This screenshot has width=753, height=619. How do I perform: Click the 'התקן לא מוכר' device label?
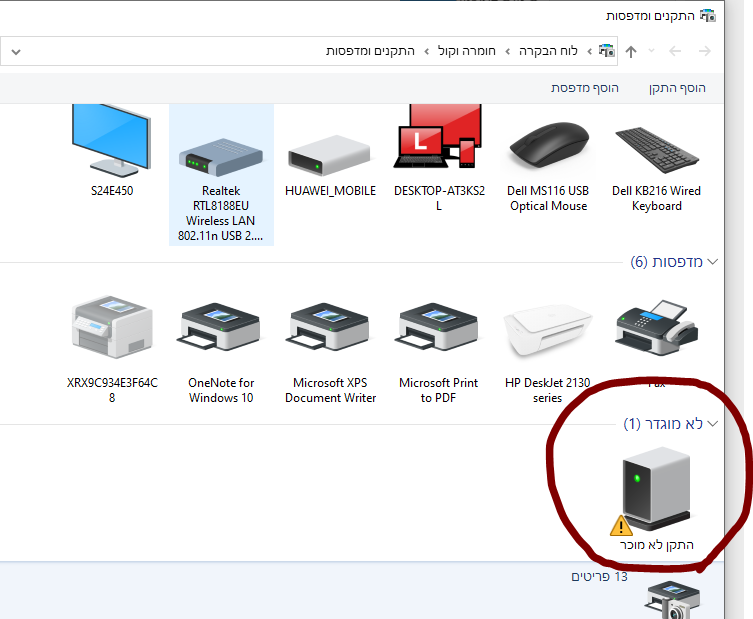tap(656, 545)
